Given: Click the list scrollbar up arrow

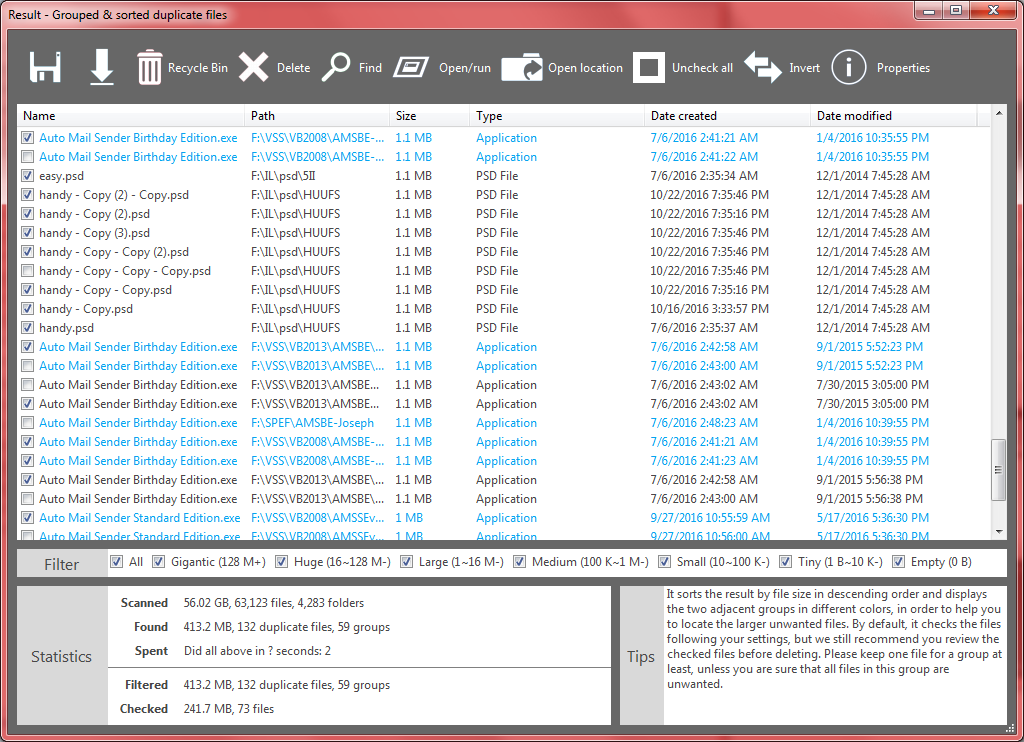Looking at the screenshot, I should 999,113.
